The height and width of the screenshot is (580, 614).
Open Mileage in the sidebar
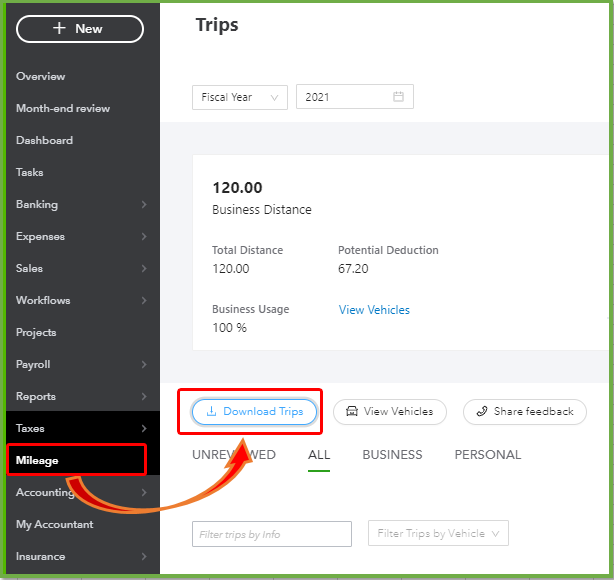37,461
